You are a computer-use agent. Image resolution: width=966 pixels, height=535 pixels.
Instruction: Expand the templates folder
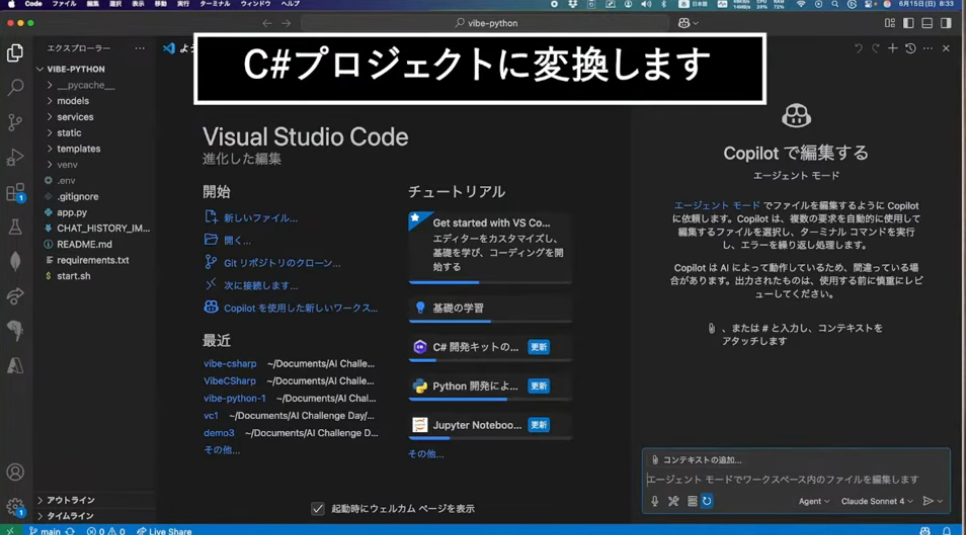click(x=78, y=149)
